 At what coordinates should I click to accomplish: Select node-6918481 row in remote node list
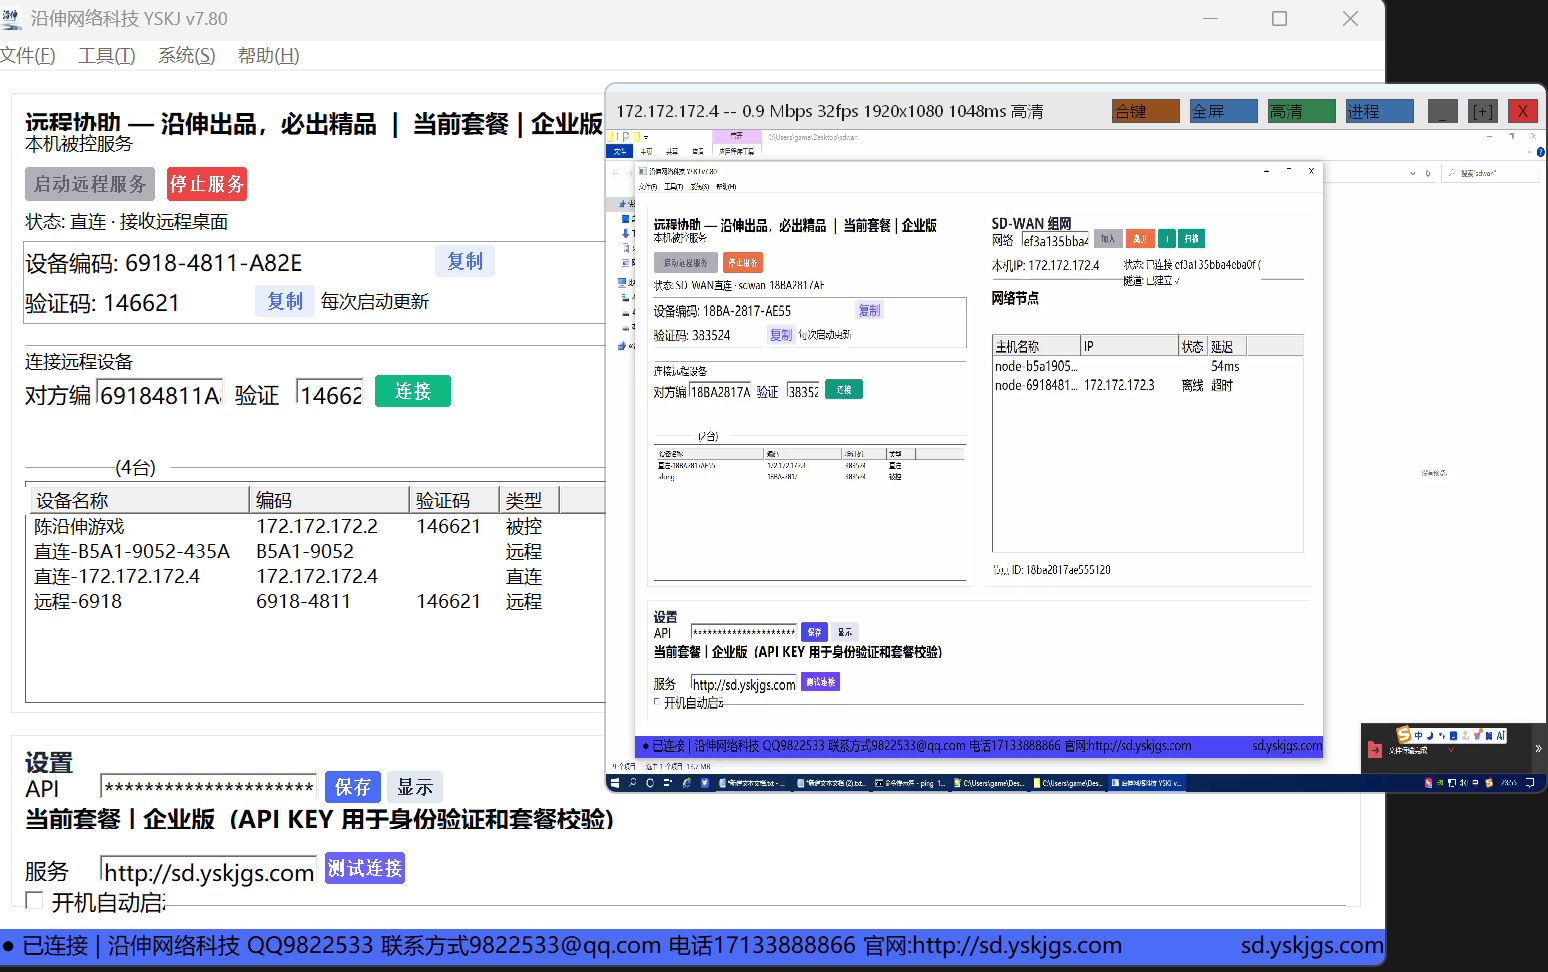tap(1147, 385)
